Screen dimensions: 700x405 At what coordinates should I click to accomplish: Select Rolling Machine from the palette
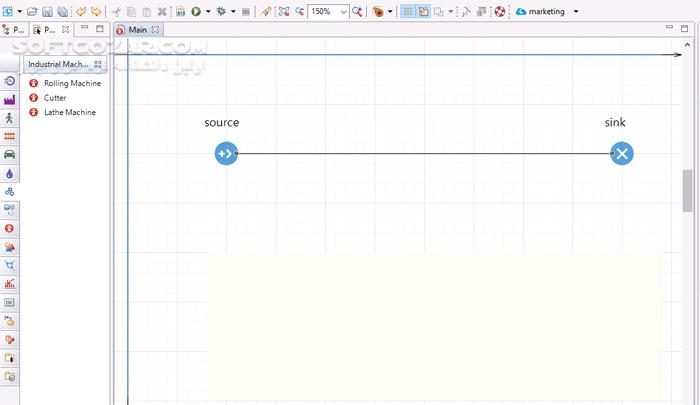click(x=72, y=83)
